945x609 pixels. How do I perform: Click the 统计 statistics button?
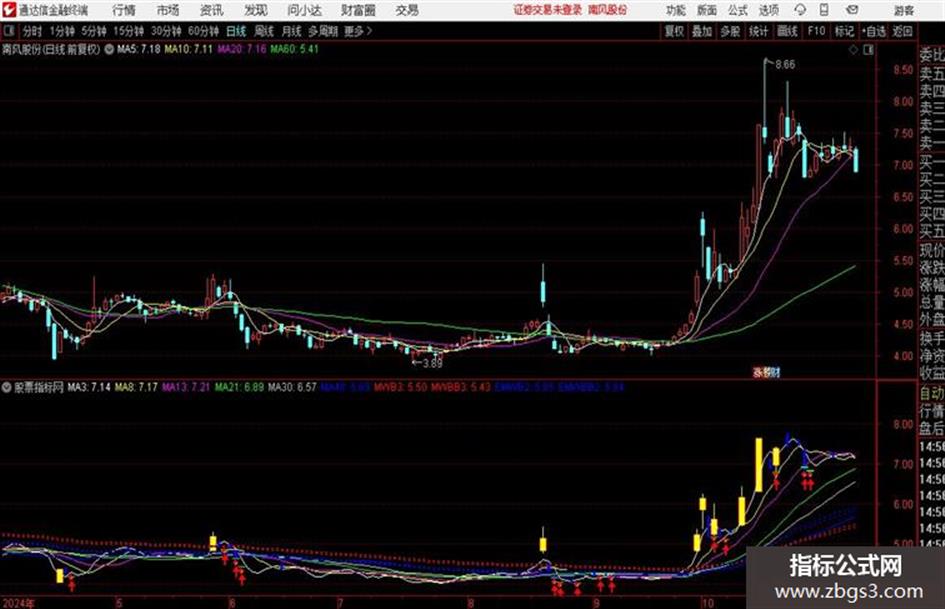759,31
